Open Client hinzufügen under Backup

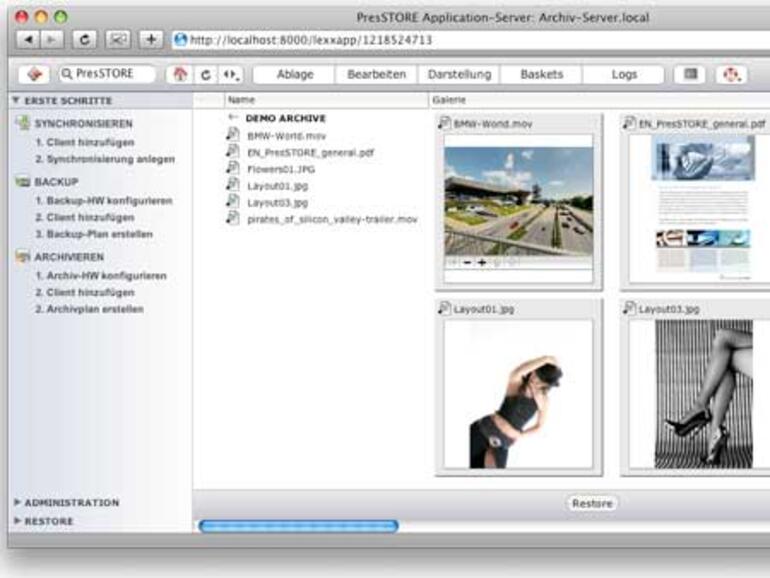pos(85,218)
